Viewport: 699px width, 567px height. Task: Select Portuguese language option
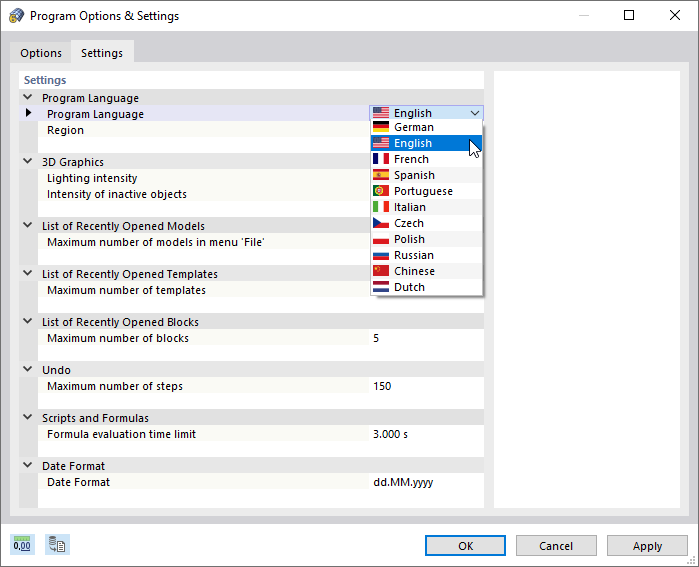[x=423, y=191]
